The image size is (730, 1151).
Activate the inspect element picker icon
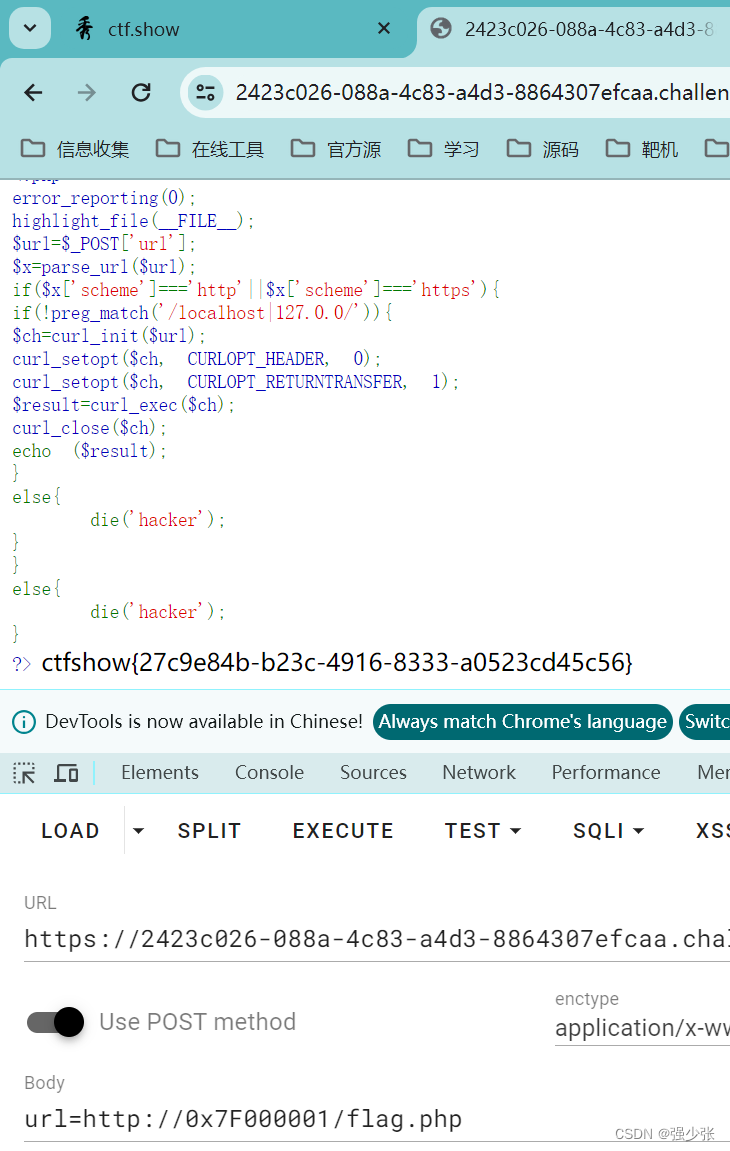[x=24, y=773]
